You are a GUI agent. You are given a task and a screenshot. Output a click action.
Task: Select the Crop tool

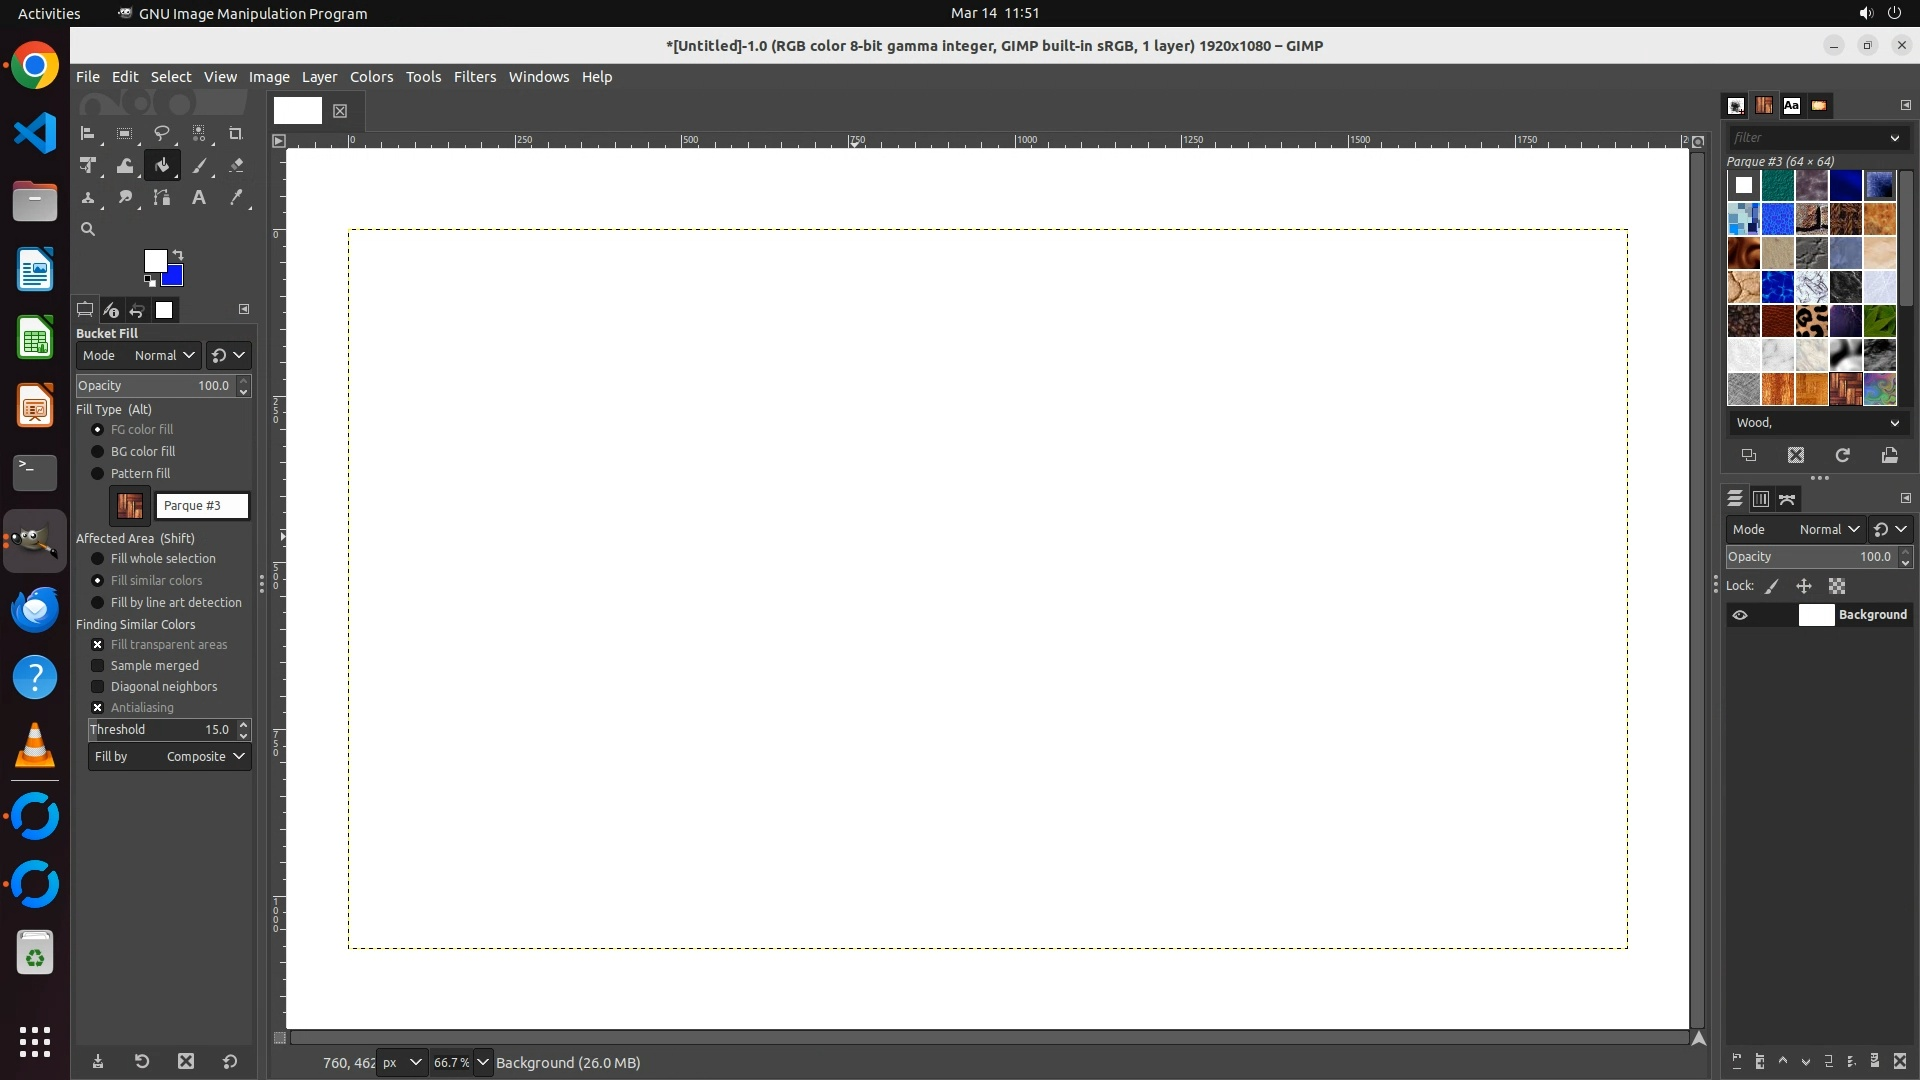236,133
